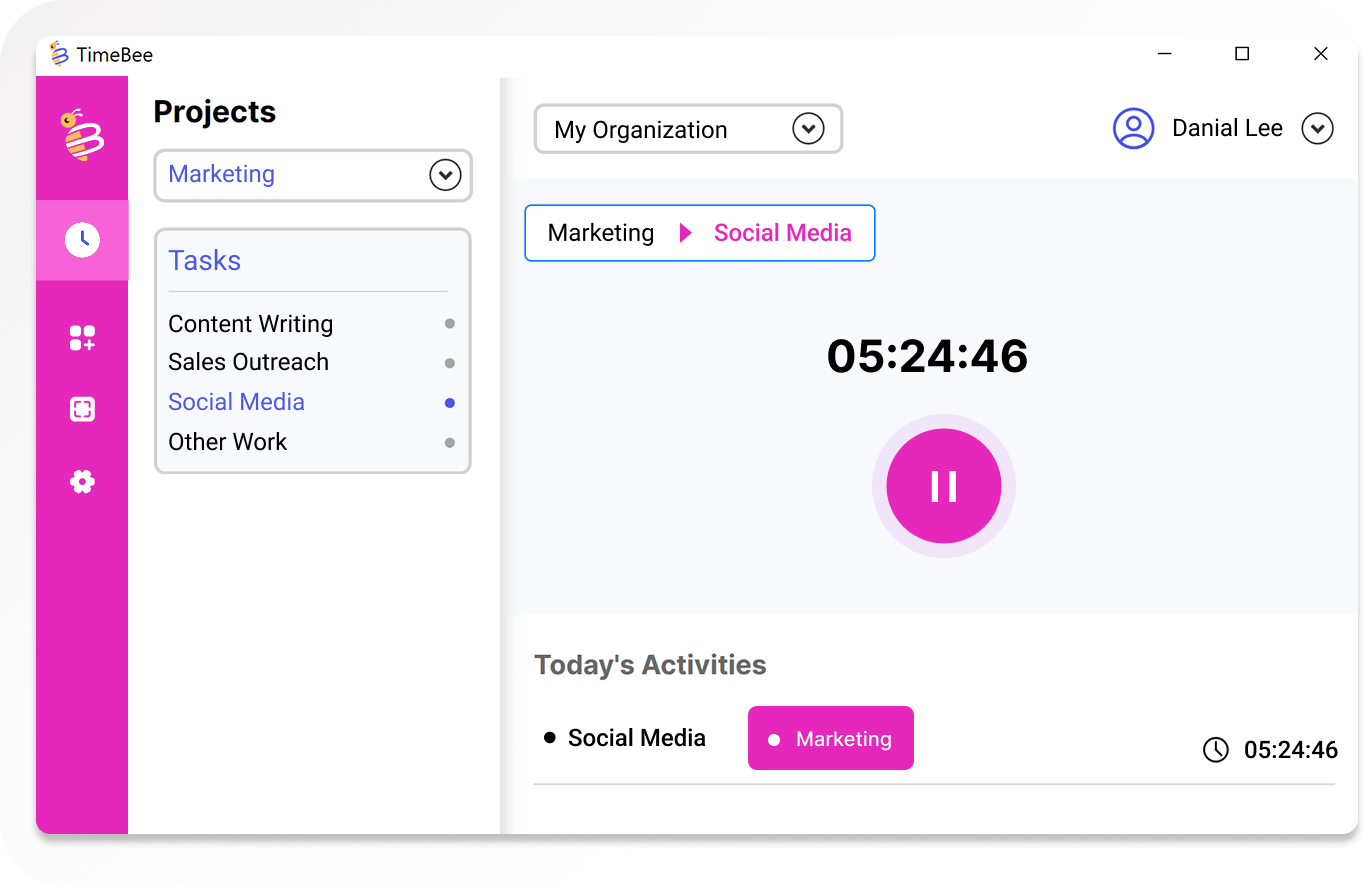Choose Social Media in the Tasks list

(x=236, y=402)
